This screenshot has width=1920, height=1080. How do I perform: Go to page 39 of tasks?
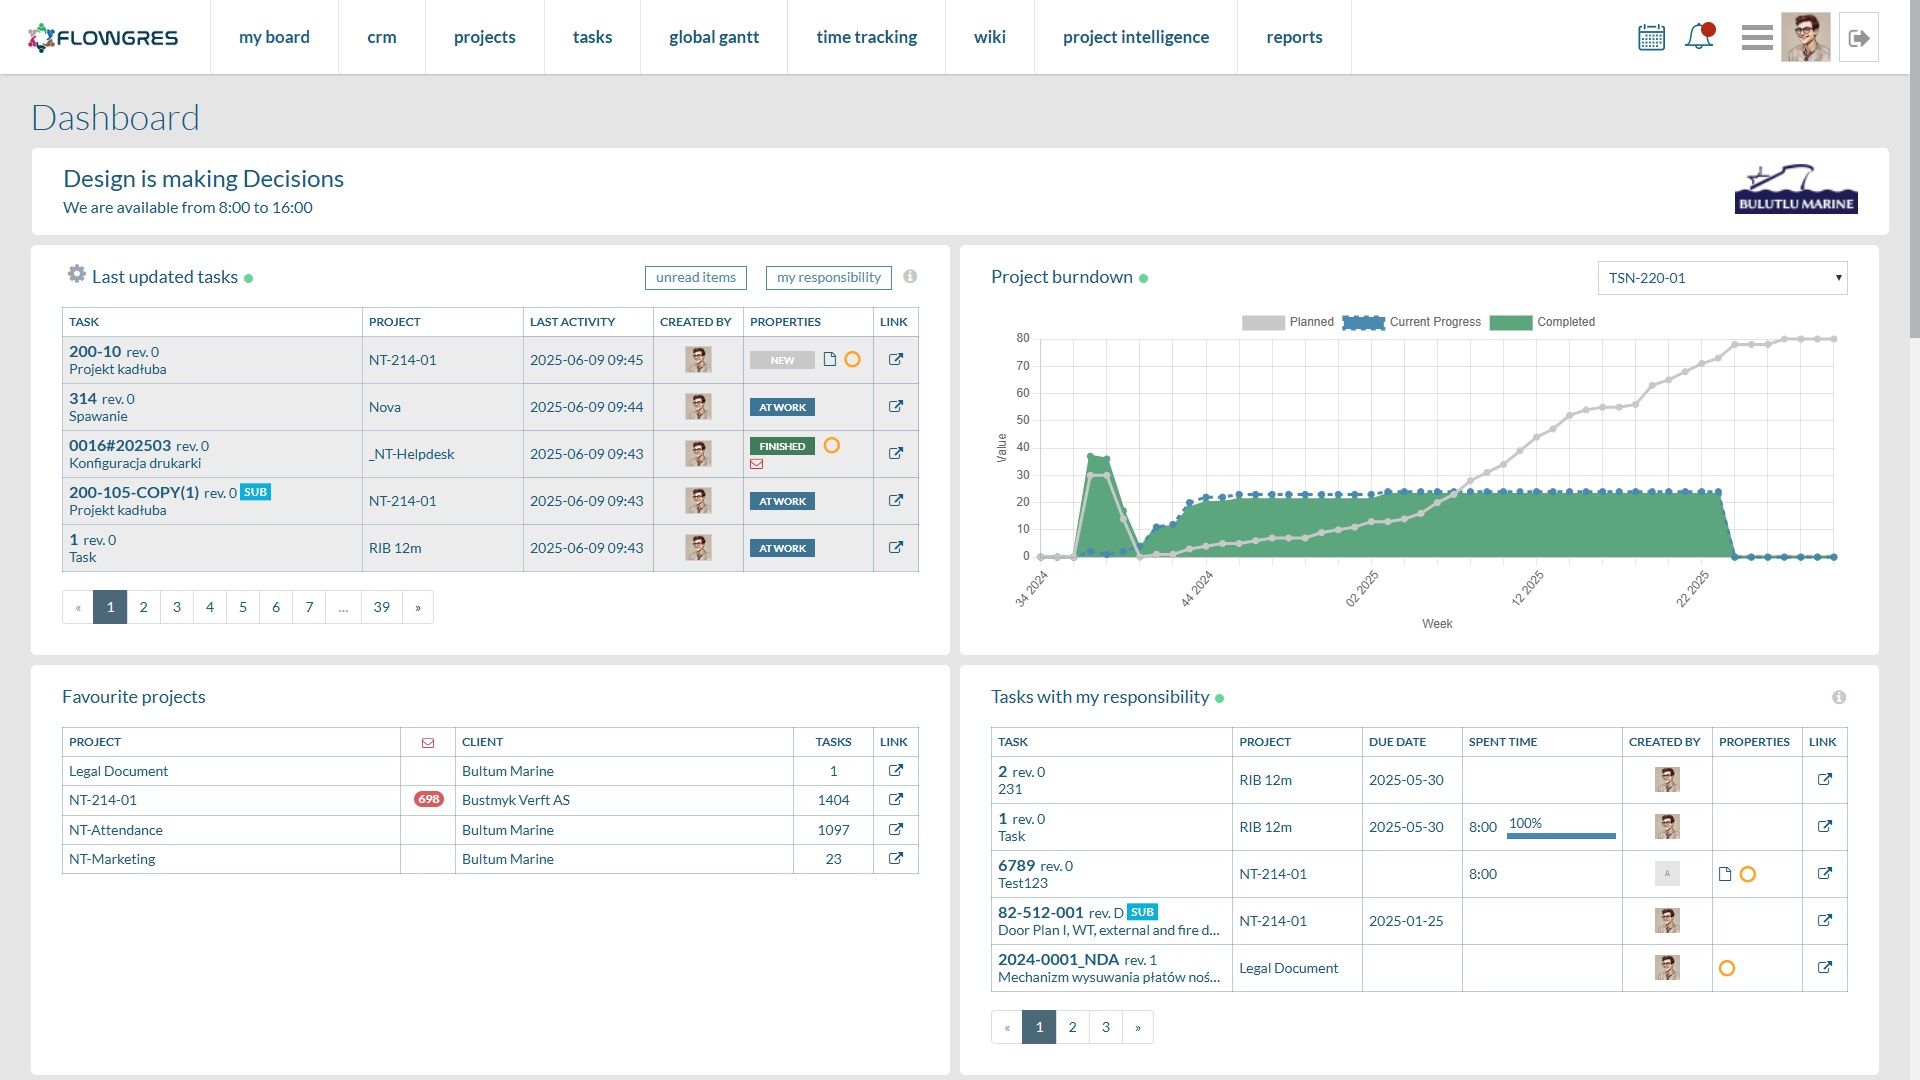click(x=382, y=607)
